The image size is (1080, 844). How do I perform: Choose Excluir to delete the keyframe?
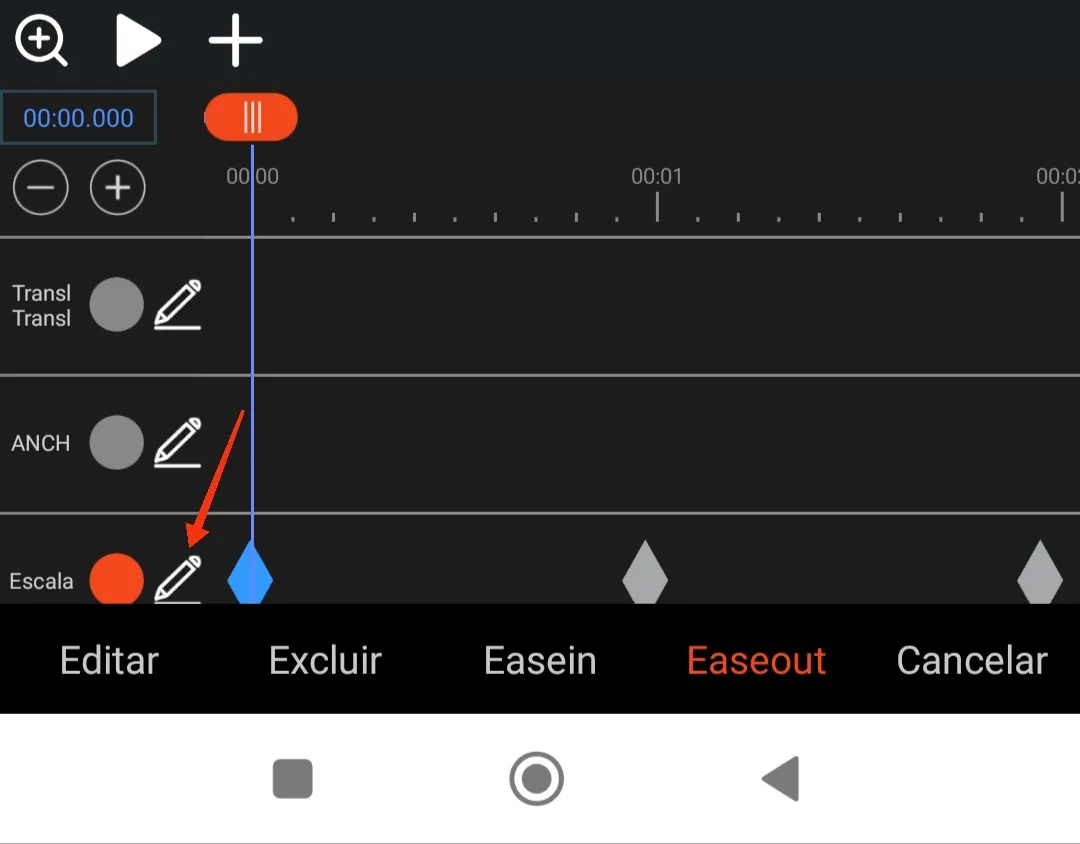[x=325, y=660]
